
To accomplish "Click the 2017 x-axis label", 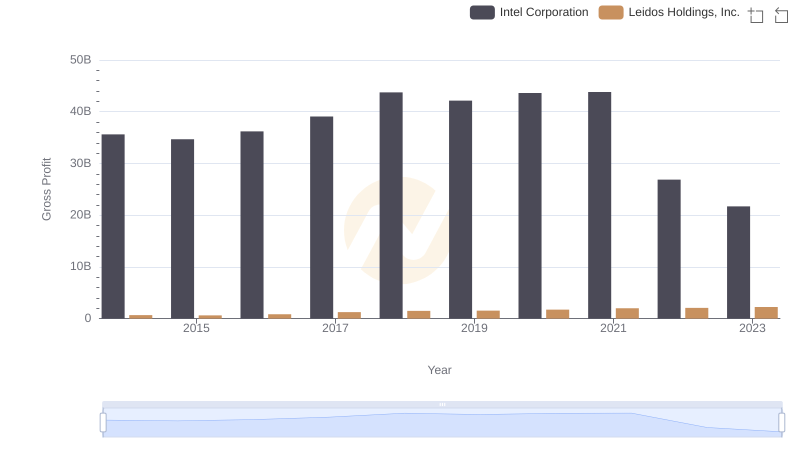I will pos(335,328).
